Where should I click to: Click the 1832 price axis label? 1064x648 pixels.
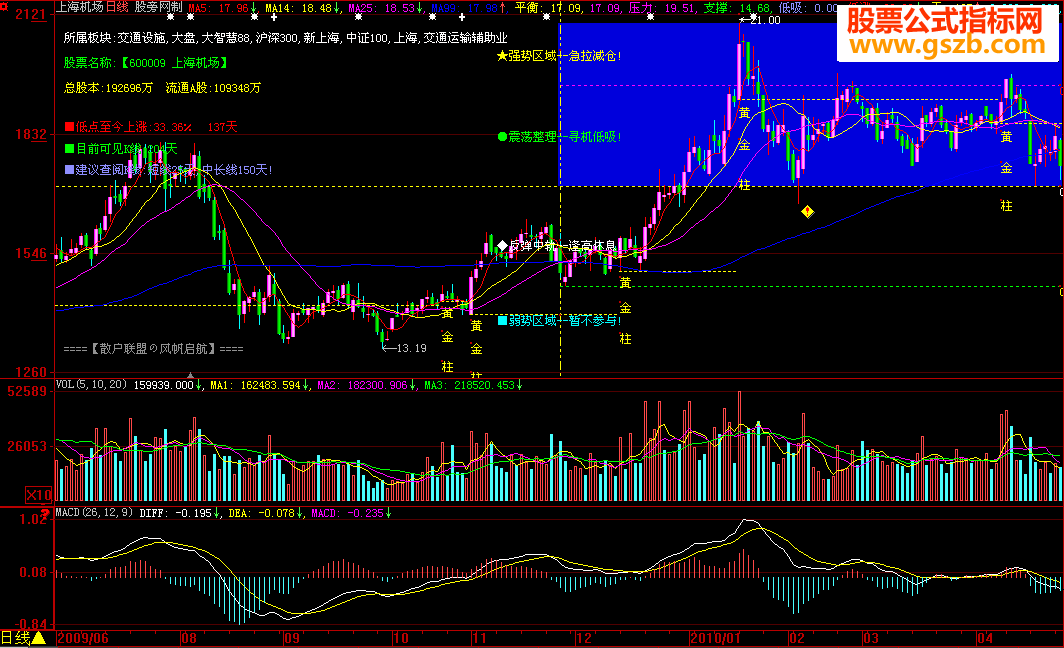31,134
